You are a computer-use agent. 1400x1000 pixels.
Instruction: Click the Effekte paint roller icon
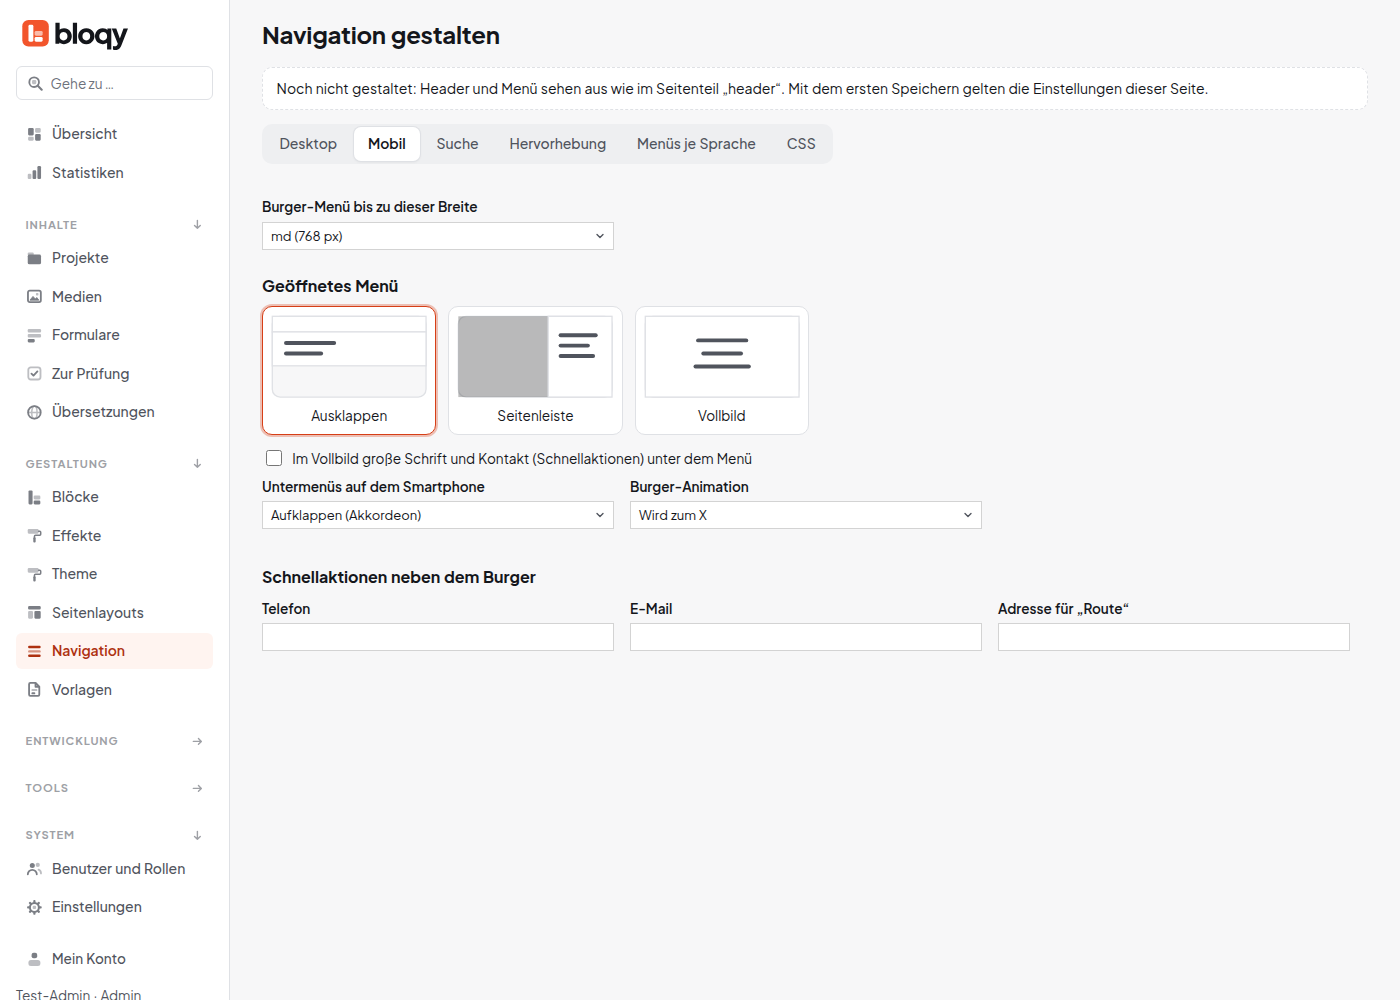[x=34, y=536]
